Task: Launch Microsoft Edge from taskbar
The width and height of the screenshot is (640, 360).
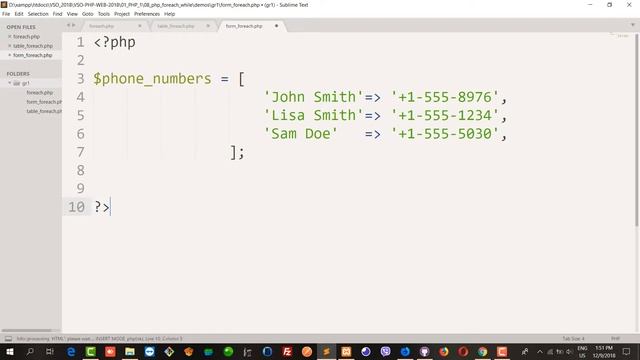Action: point(71,351)
